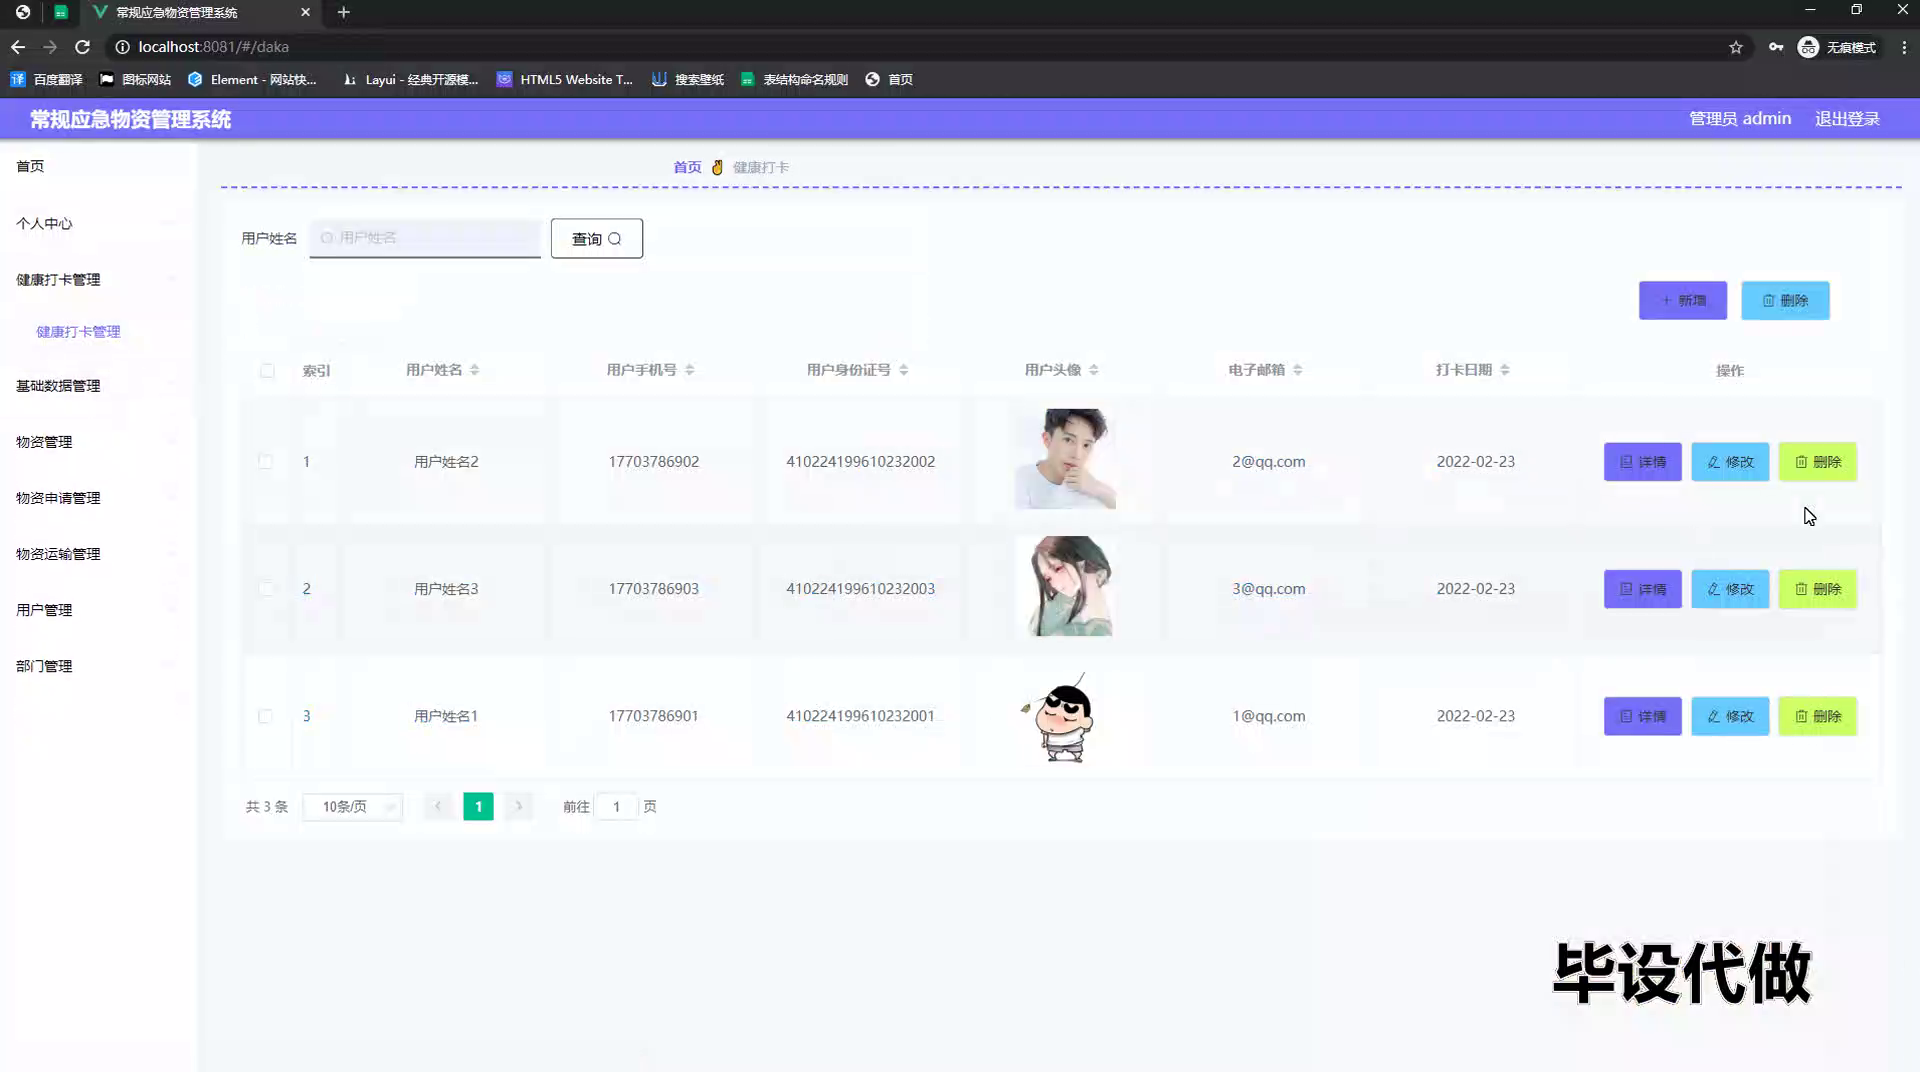Focus the 用户姓名 search input field

click(425, 238)
